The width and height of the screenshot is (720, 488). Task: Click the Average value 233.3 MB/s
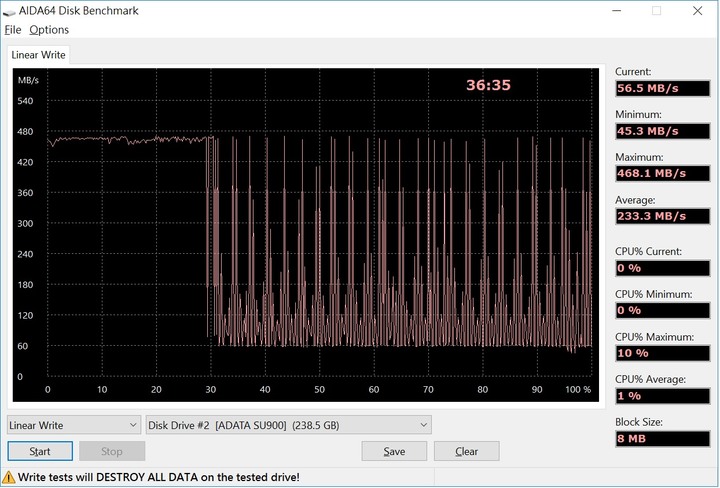pos(663,216)
